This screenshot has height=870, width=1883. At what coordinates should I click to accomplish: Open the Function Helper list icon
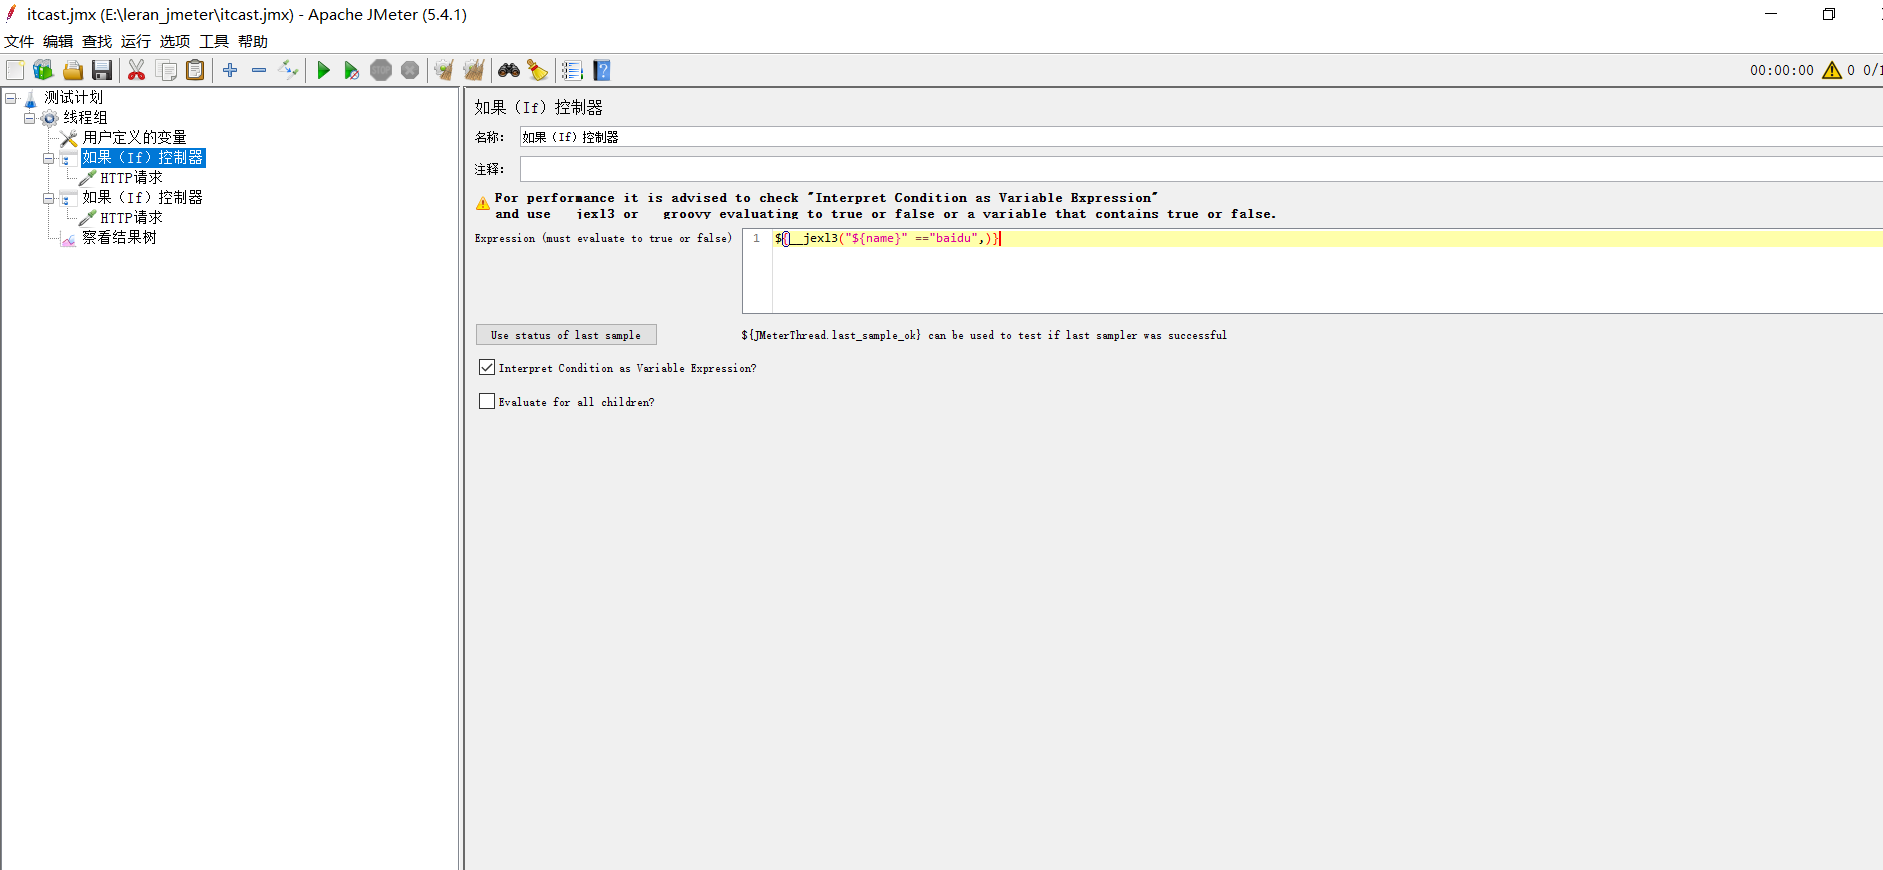click(x=572, y=70)
